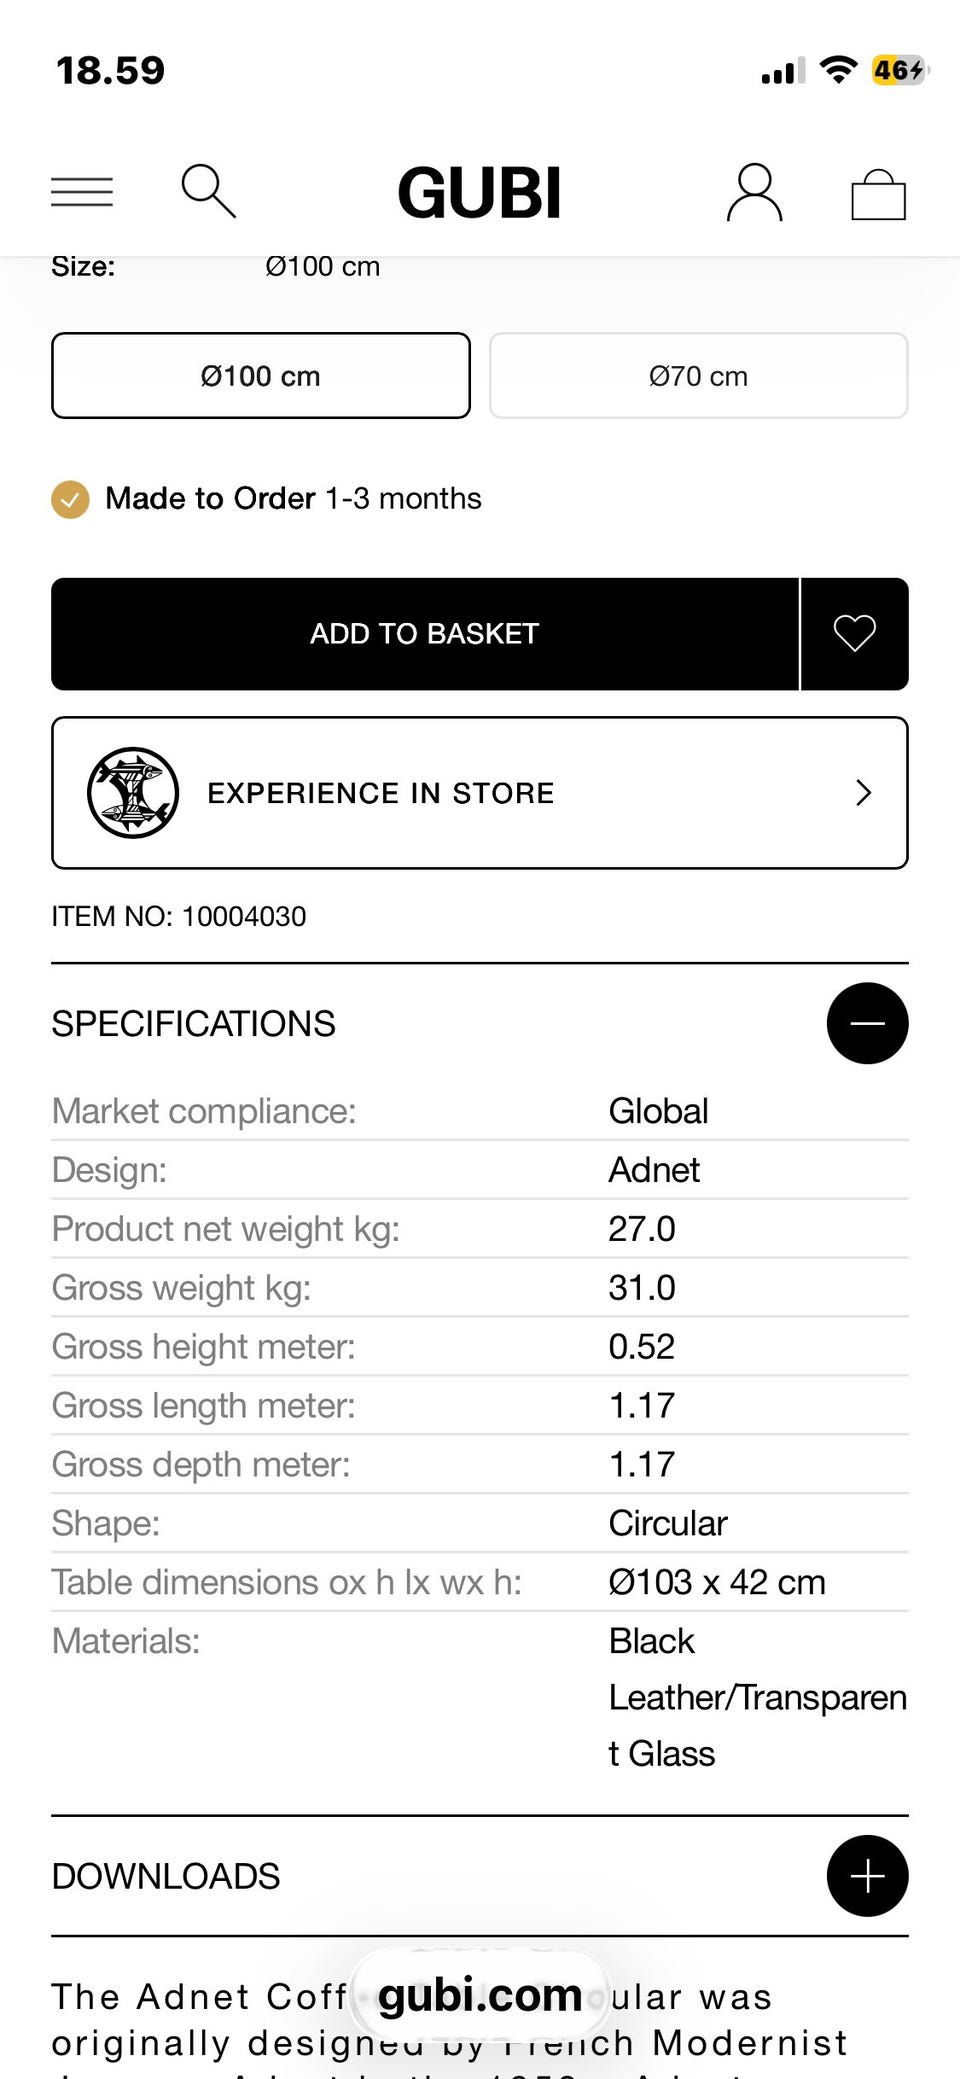This screenshot has width=960, height=2079.
Task: Open the user account icon
Action: tap(754, 192)
